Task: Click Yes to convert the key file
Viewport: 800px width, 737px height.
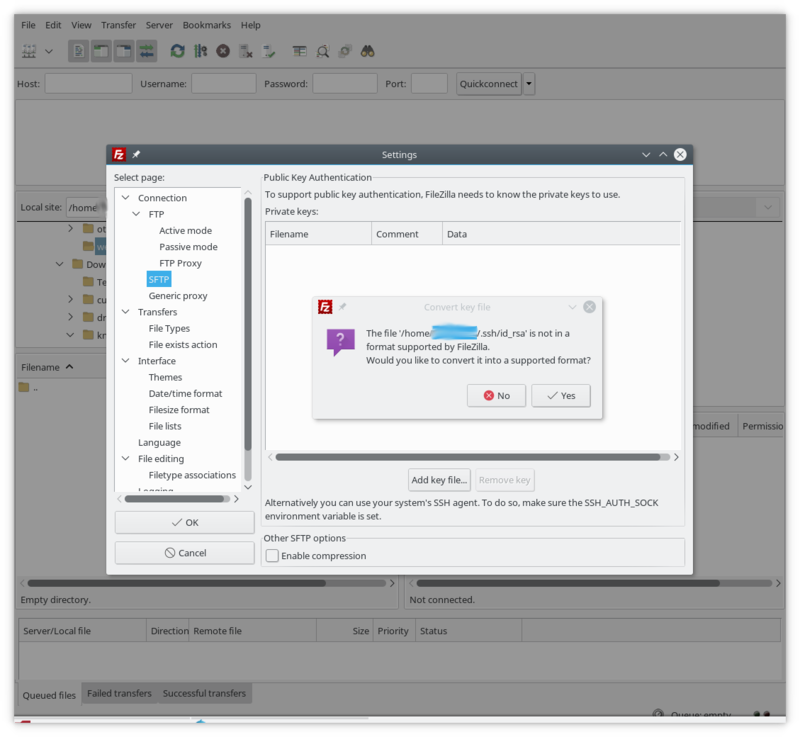Action: click(x=561, y=396)
